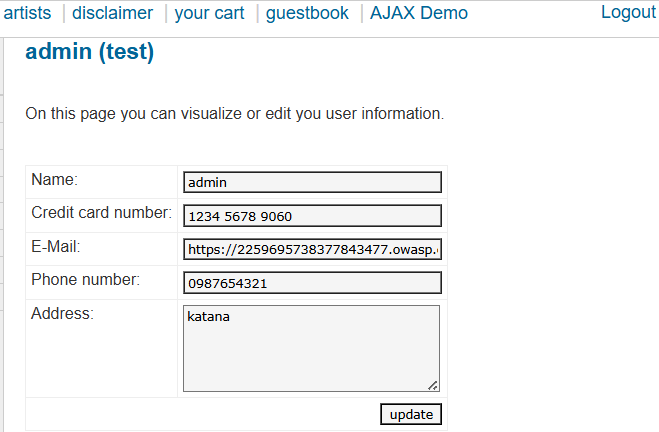The image size is (659, 432).
Task: Click the user information description text
Action: (234, 114)
